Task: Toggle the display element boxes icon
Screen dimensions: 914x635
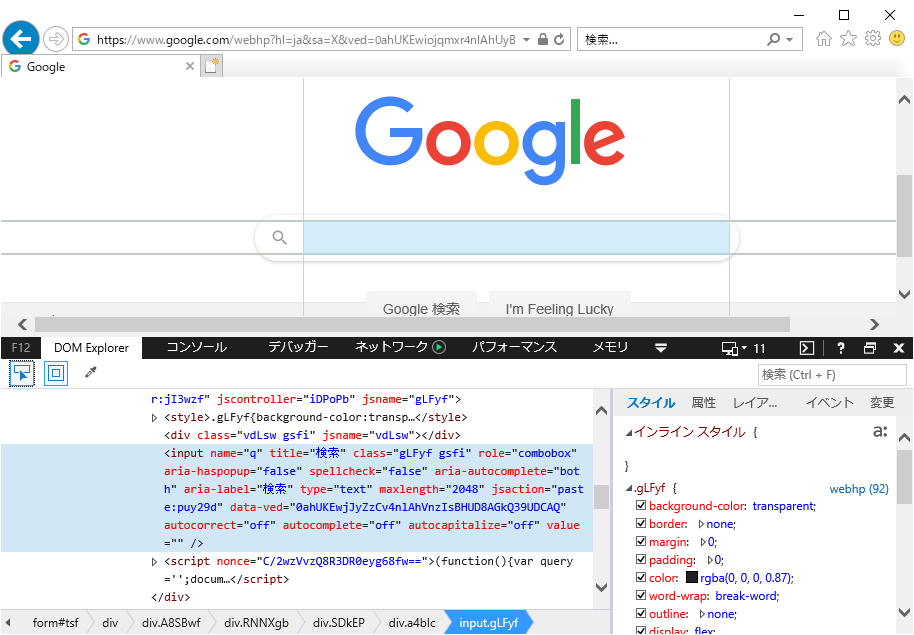Action: pyautogui.click(x=56, y=373)
